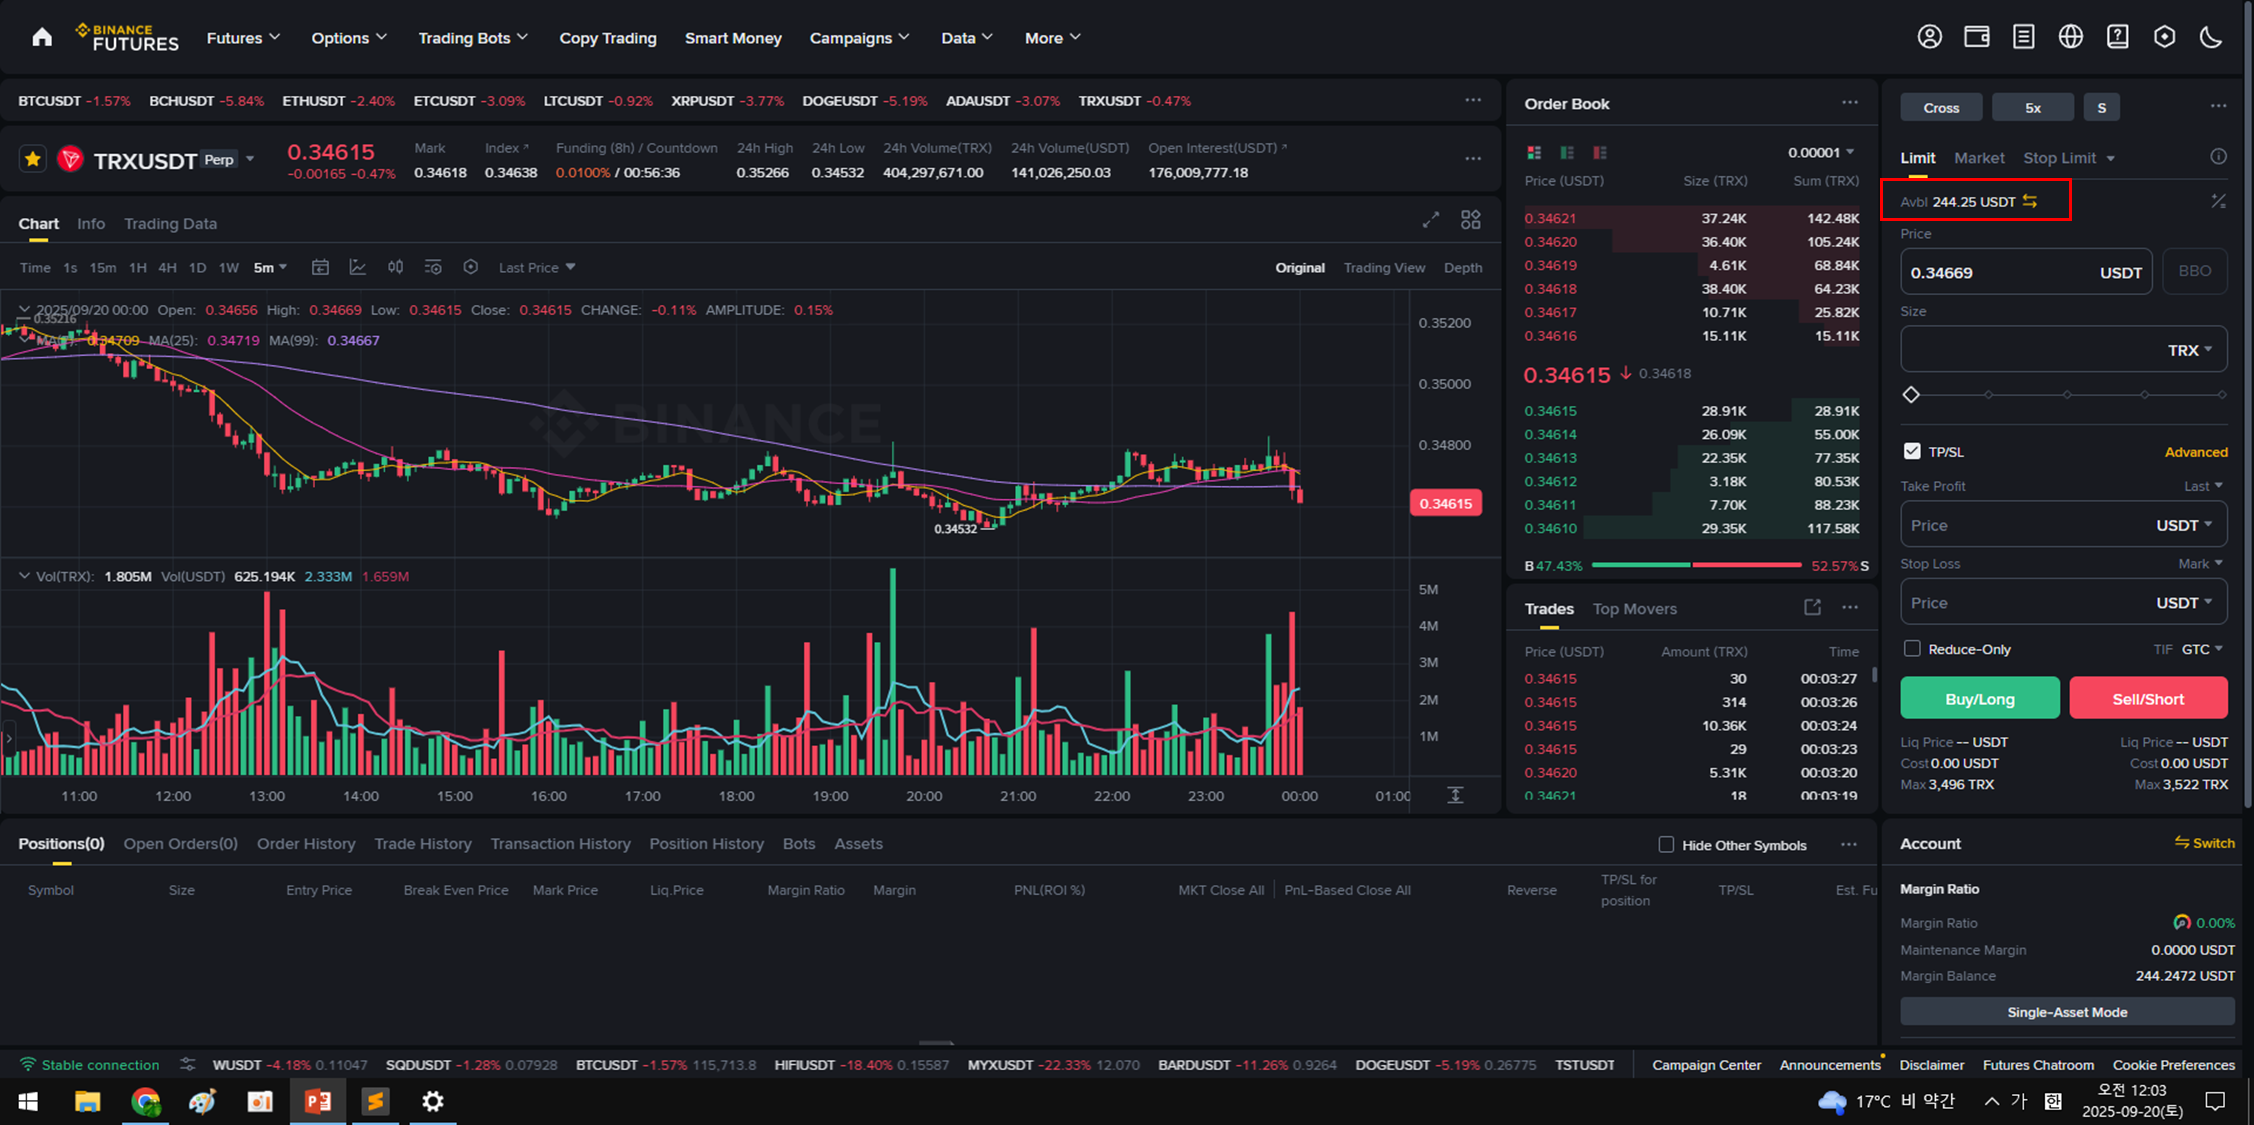The width and height of the screenshot is (2254, 1125).
Task: Switch to the Market order tab
Action: (x=1978, y=158)
